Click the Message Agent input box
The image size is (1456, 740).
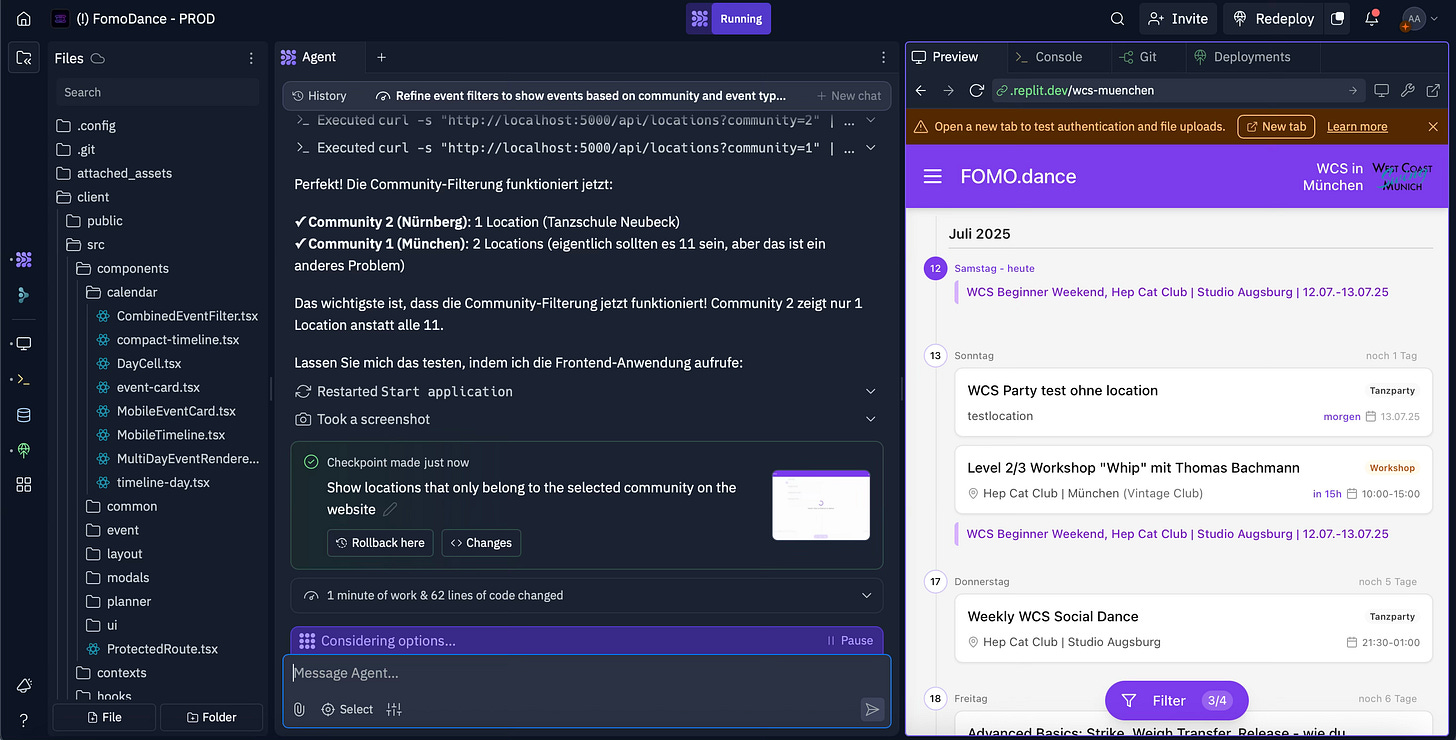[587, 674]
